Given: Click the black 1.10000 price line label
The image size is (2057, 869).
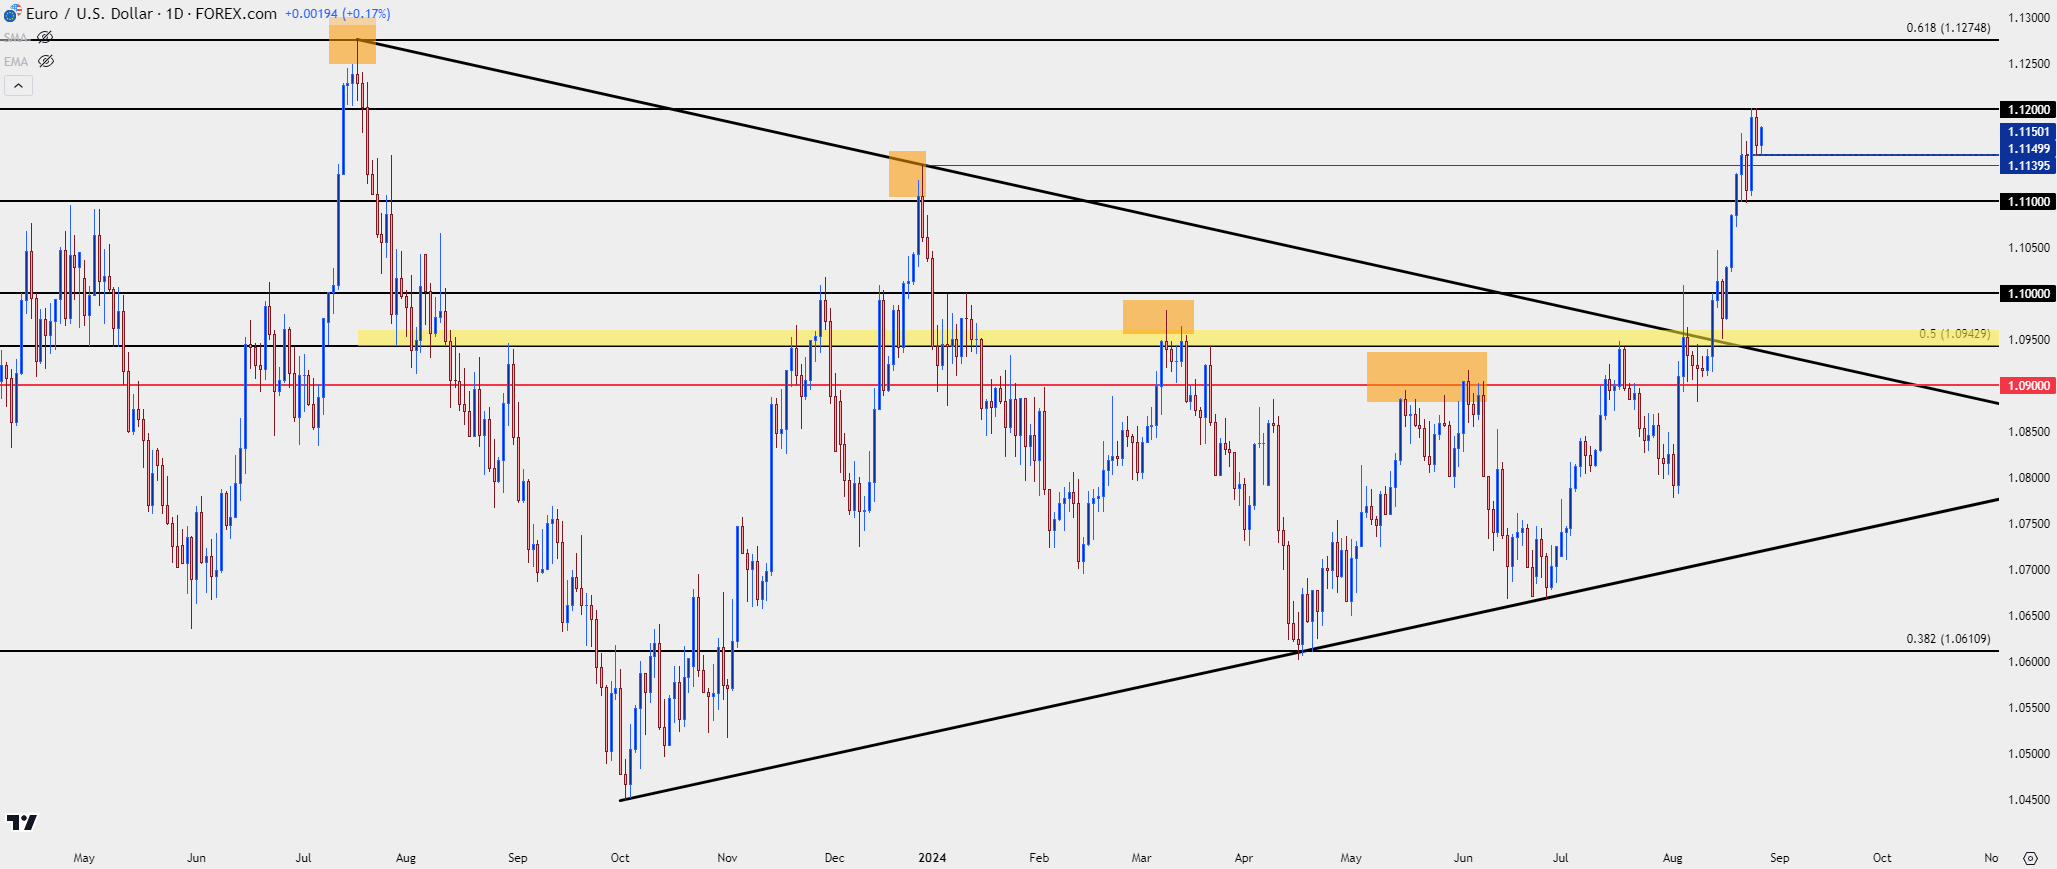Looking at the screenshot, I should 2028,293.
